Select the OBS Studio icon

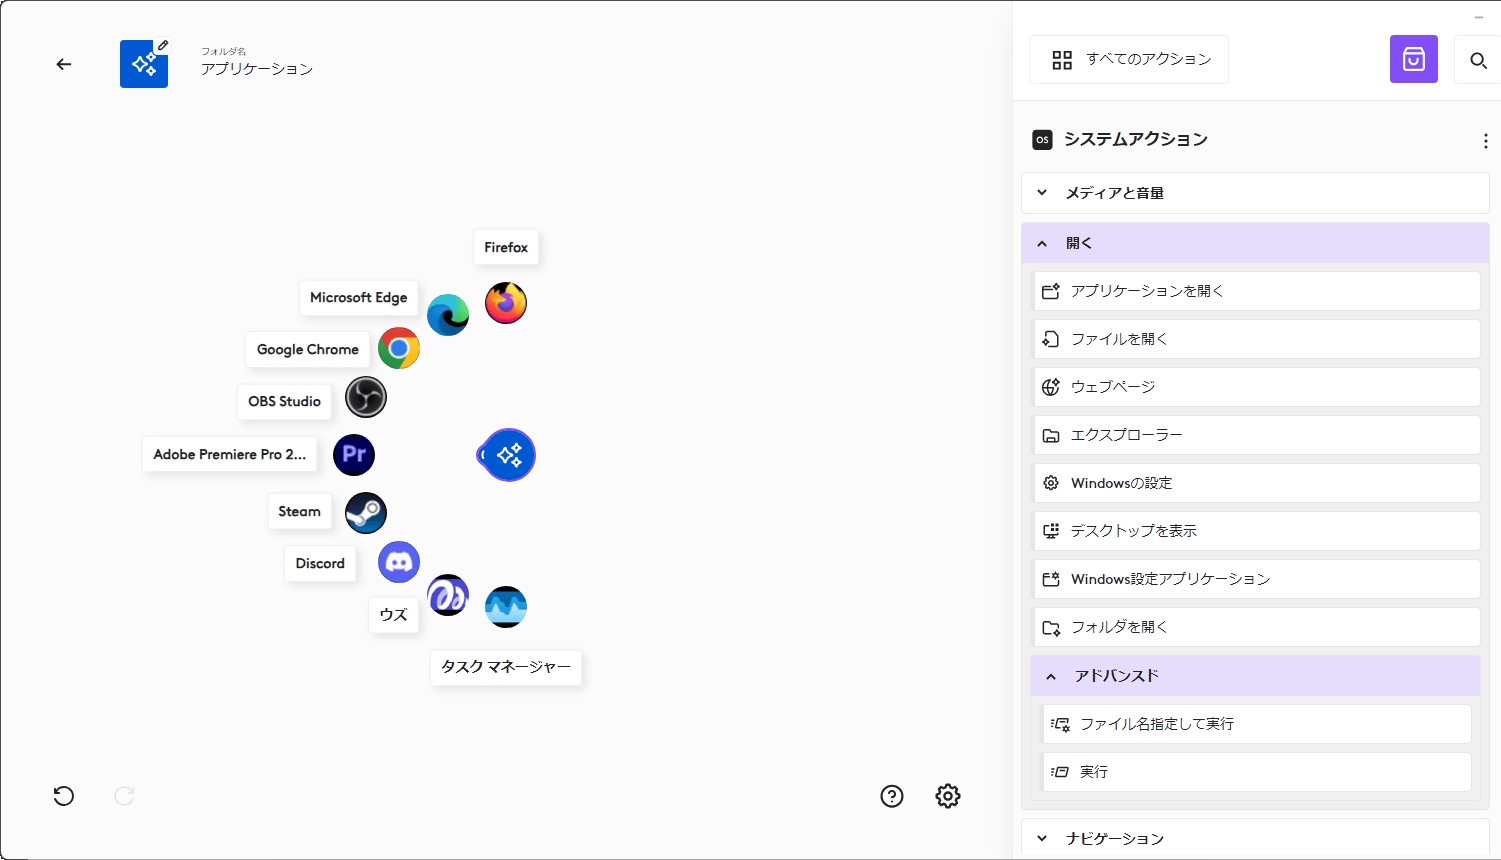click(366, 397)
